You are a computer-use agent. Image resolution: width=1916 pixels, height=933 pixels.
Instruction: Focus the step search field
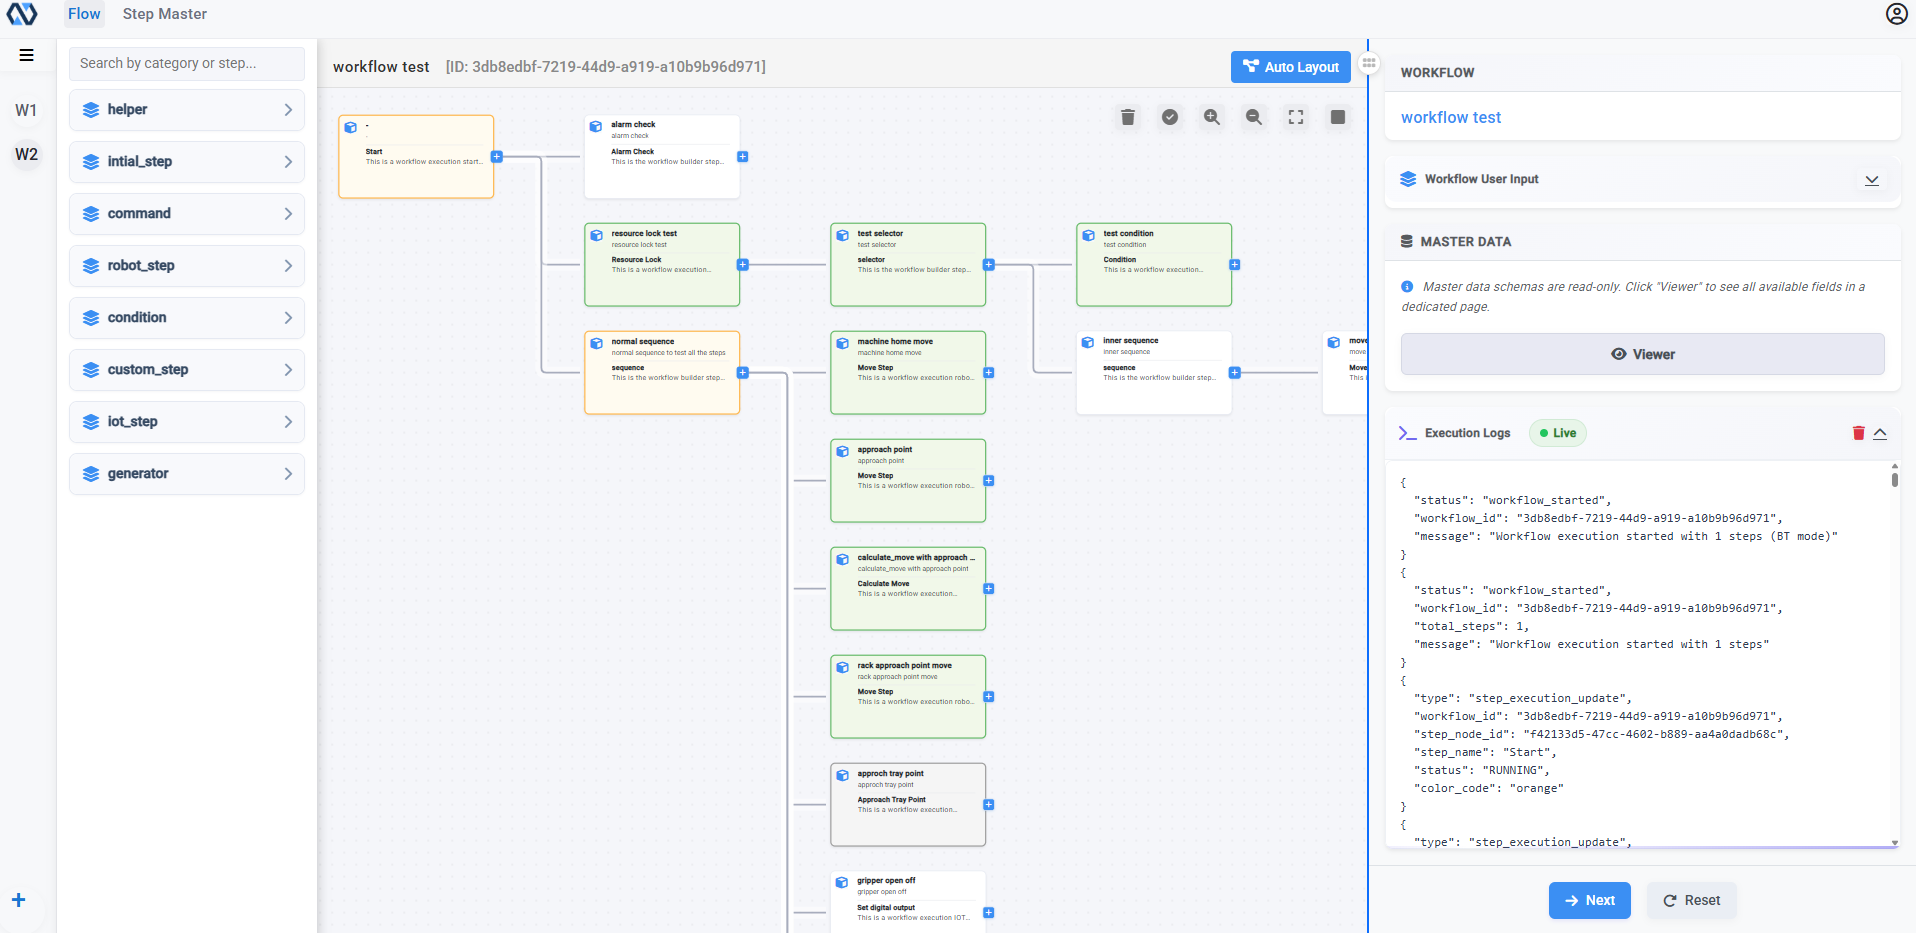pos(187,63)
